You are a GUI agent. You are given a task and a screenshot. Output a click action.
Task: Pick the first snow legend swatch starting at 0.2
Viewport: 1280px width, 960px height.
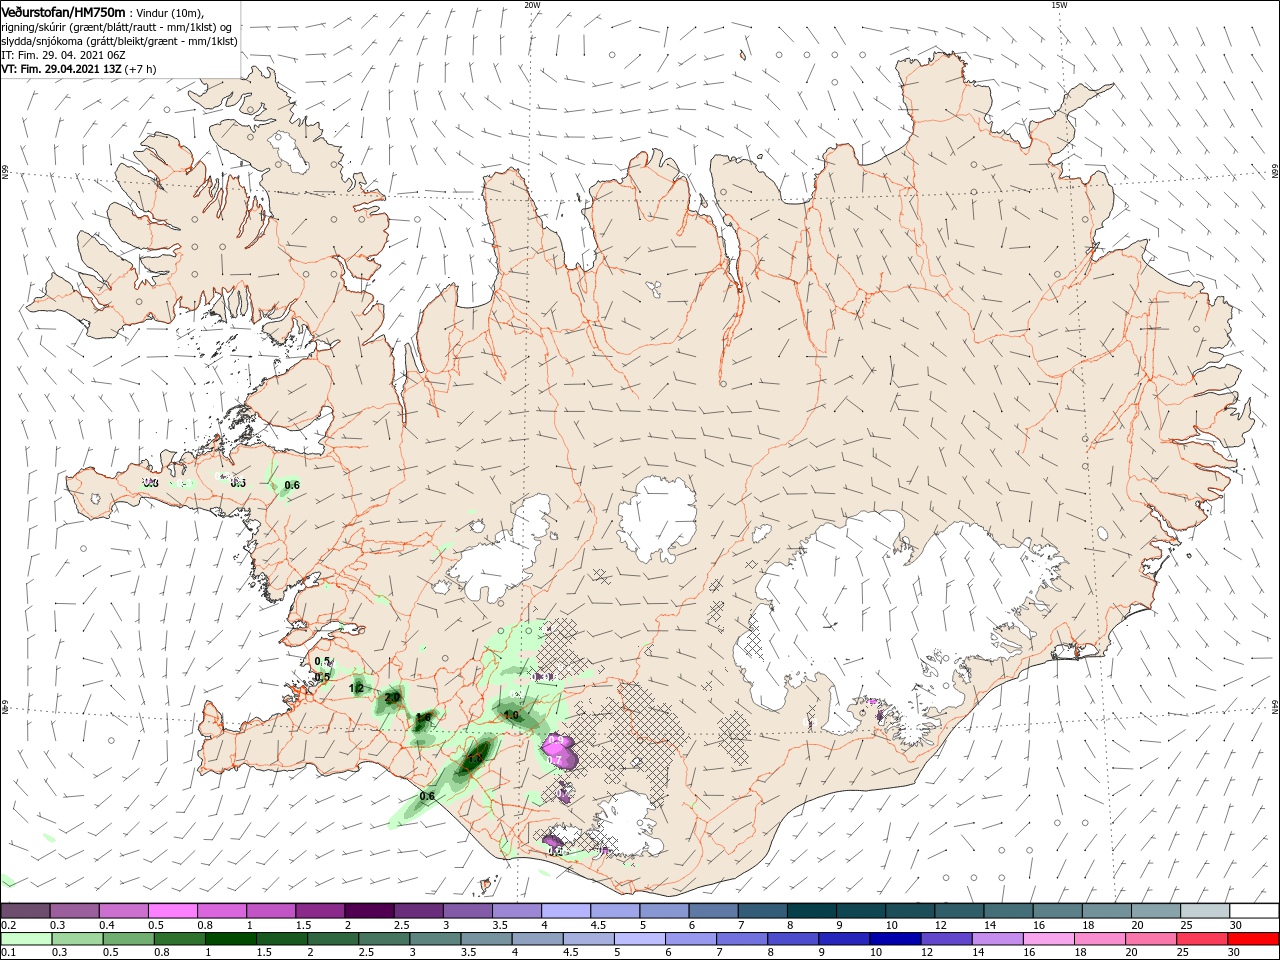[x=25, y=911]
